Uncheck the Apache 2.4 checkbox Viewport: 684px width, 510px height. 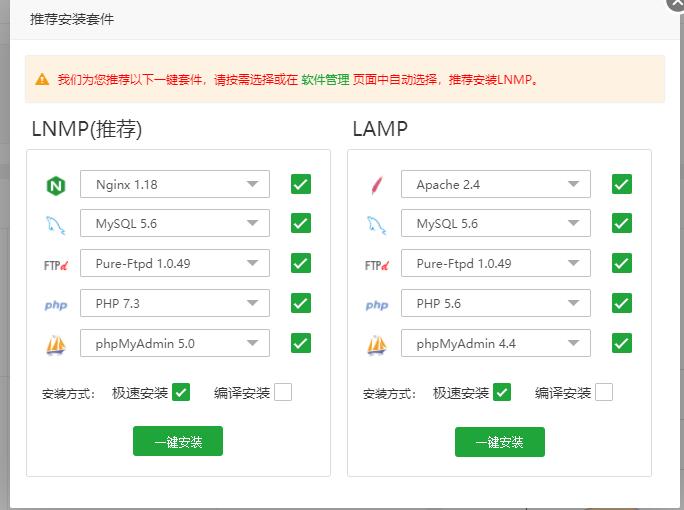point(622,184)
